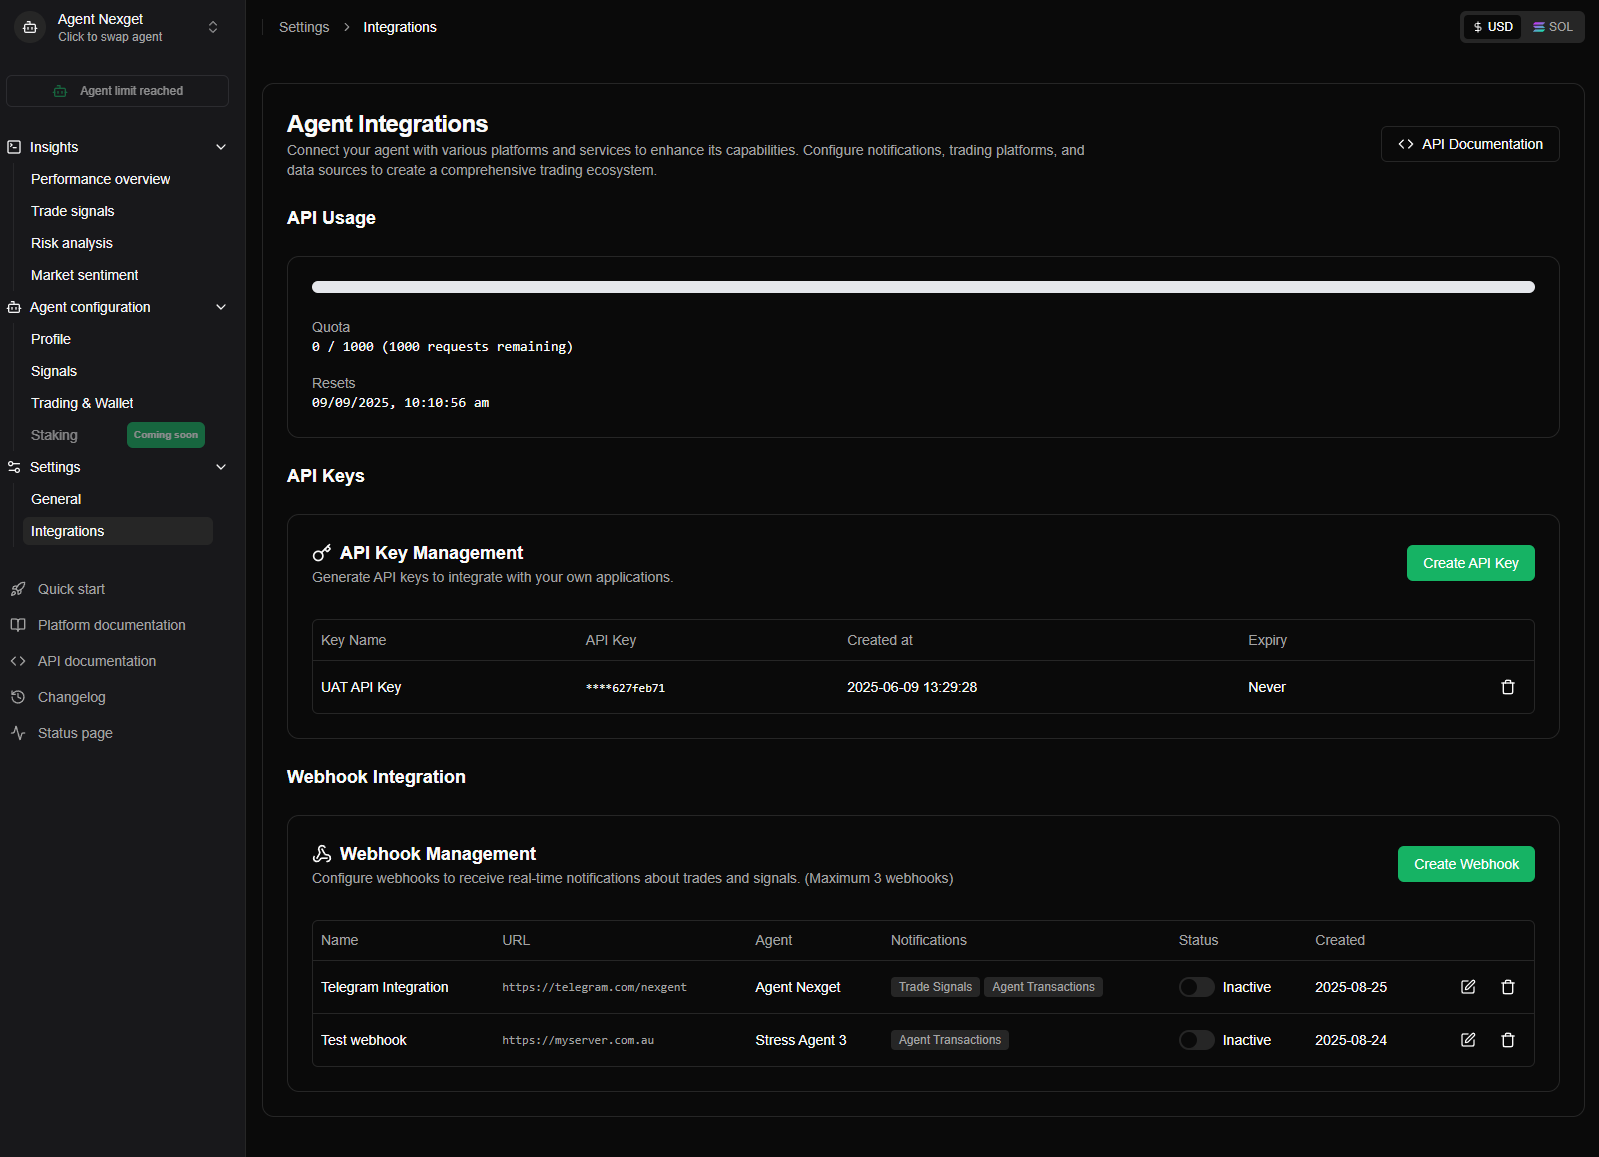
Task: Click the Agent Nexget robot avatar icon
Action: coord(30,28)
